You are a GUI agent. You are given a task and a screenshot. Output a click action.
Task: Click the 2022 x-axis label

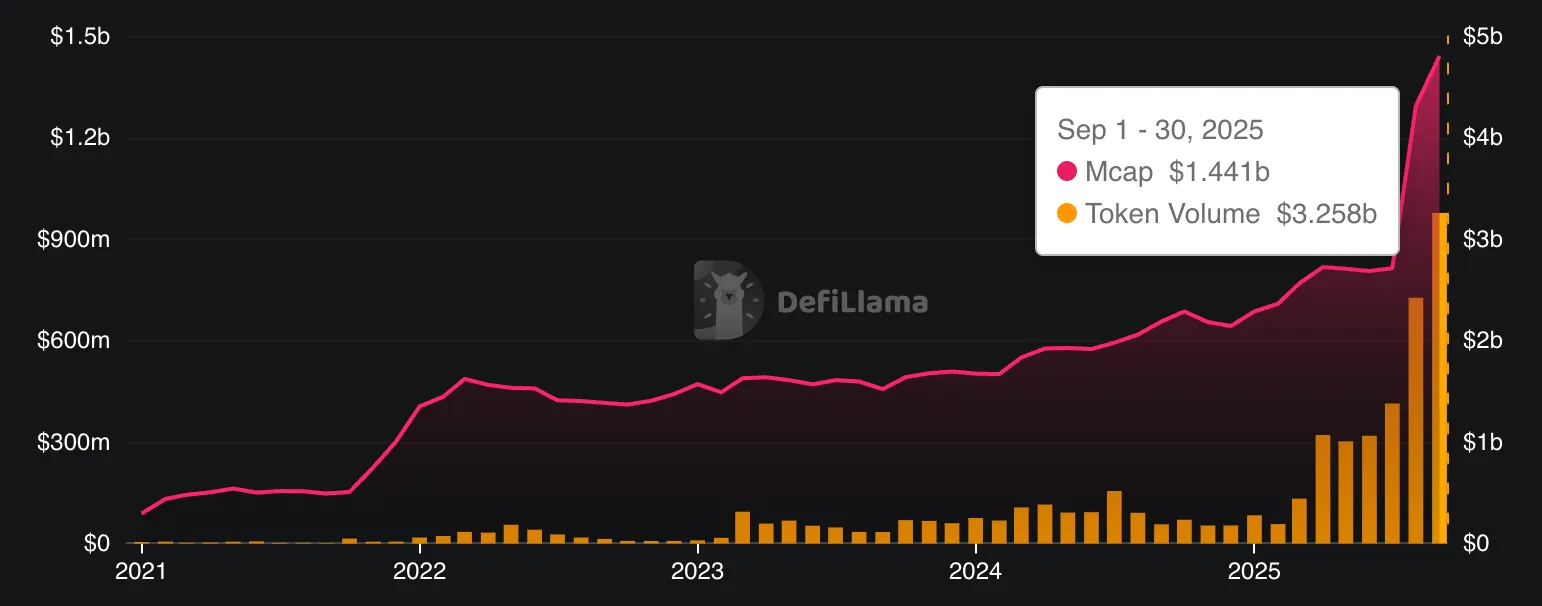[420, 574]
